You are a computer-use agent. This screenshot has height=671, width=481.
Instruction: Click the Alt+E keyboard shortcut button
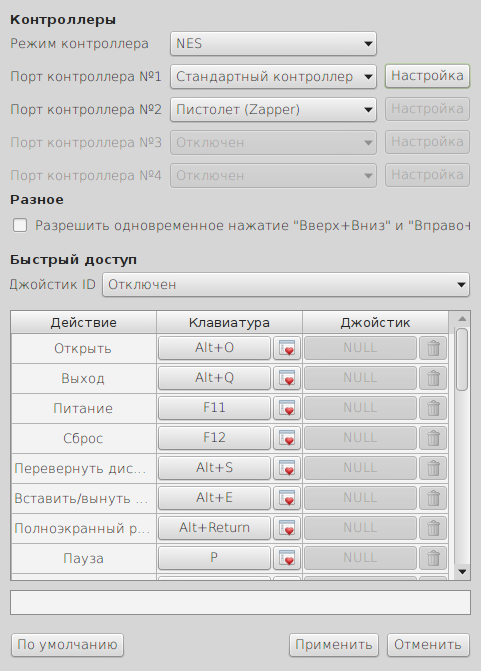[214, 498]
